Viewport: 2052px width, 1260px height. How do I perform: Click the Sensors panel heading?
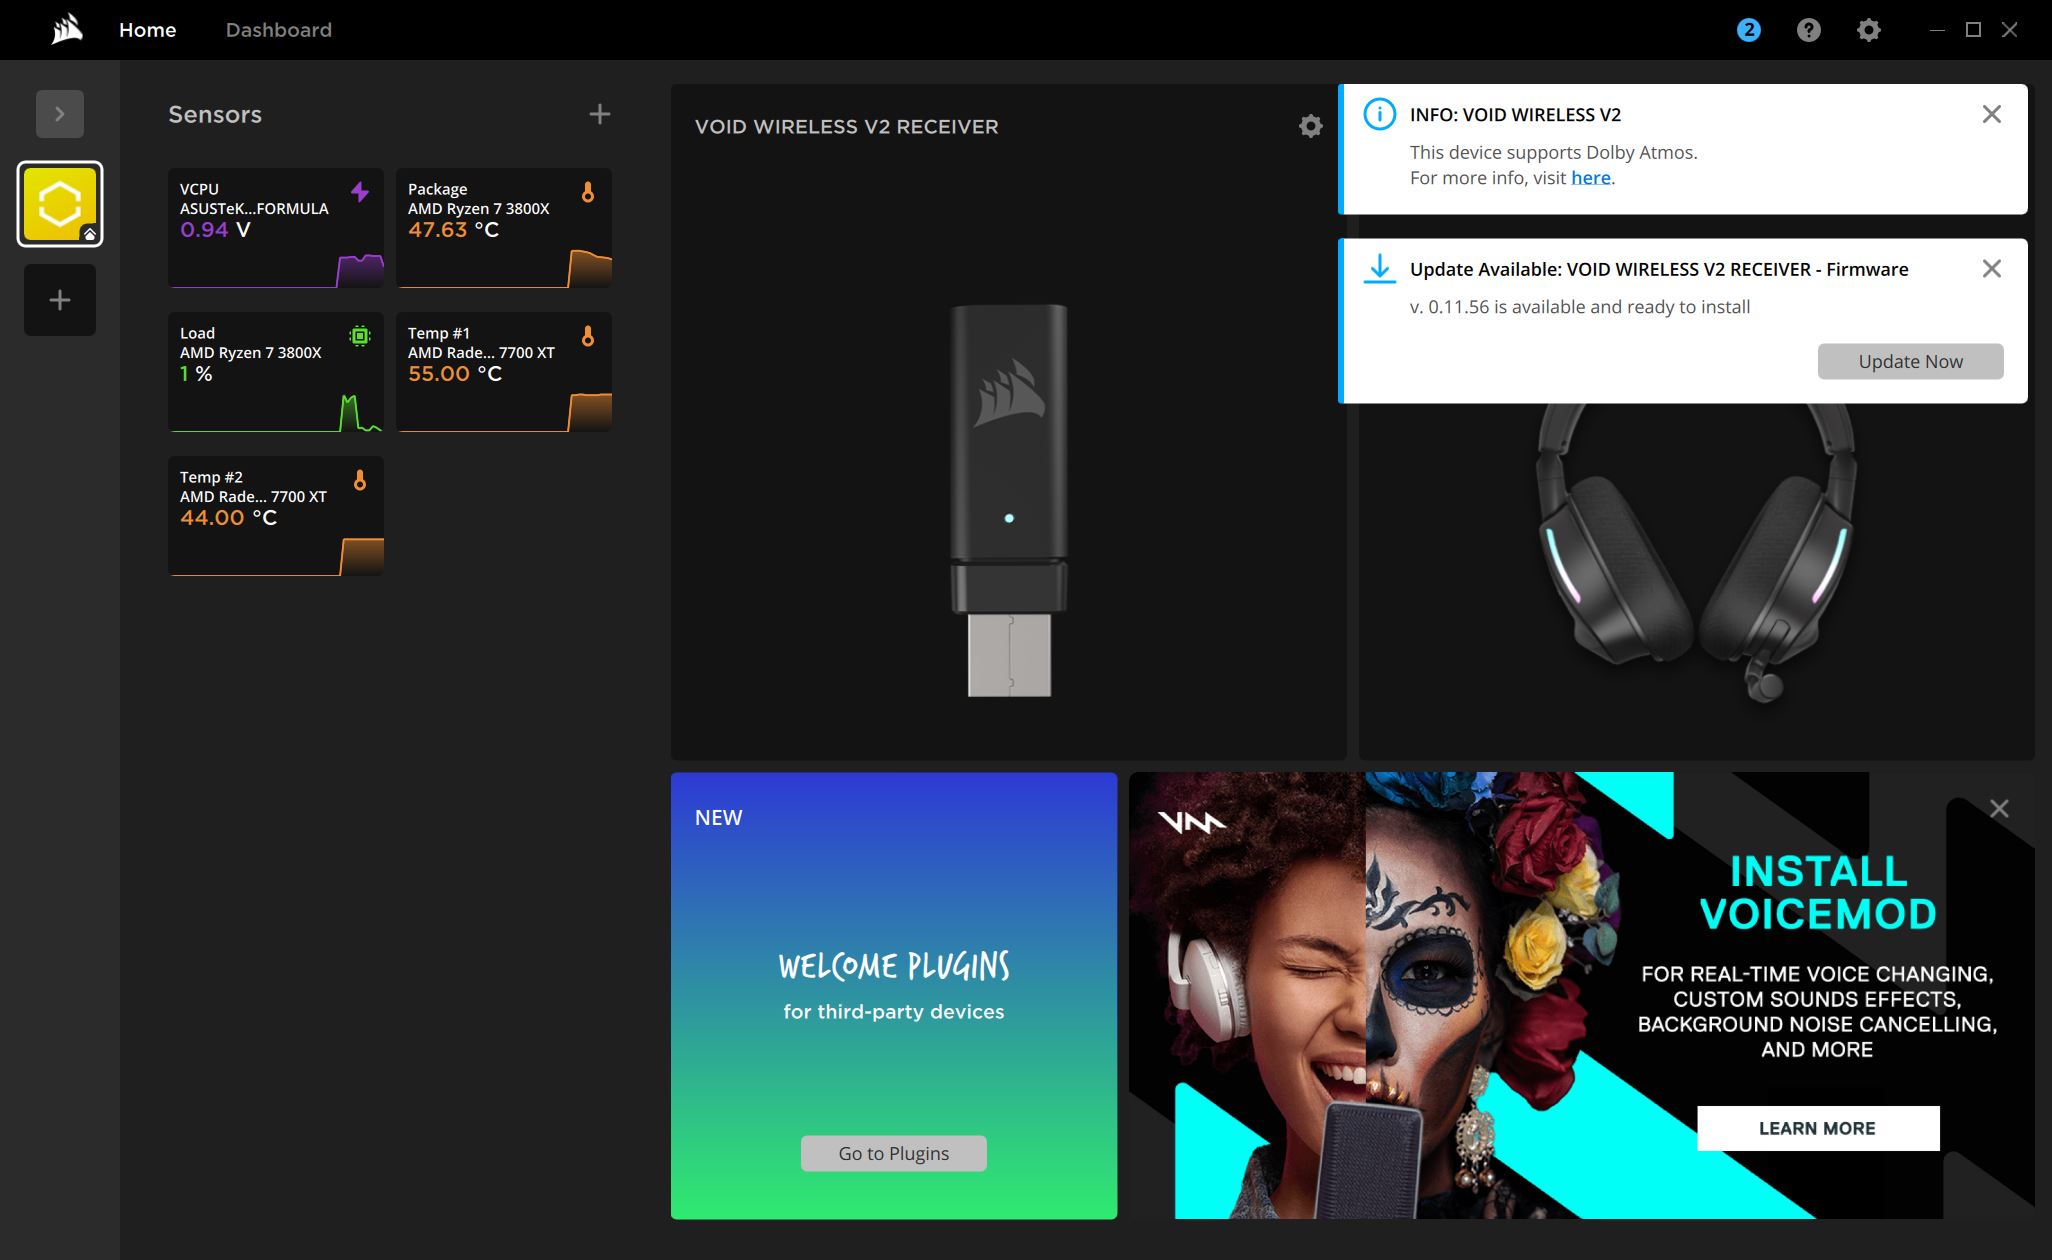215,114
